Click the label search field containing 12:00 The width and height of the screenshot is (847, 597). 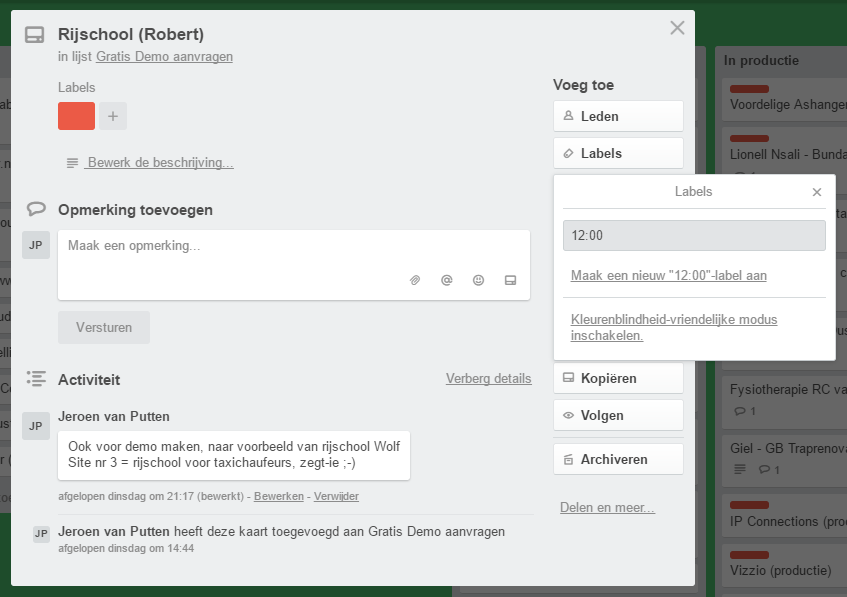[x=694, y=236]
